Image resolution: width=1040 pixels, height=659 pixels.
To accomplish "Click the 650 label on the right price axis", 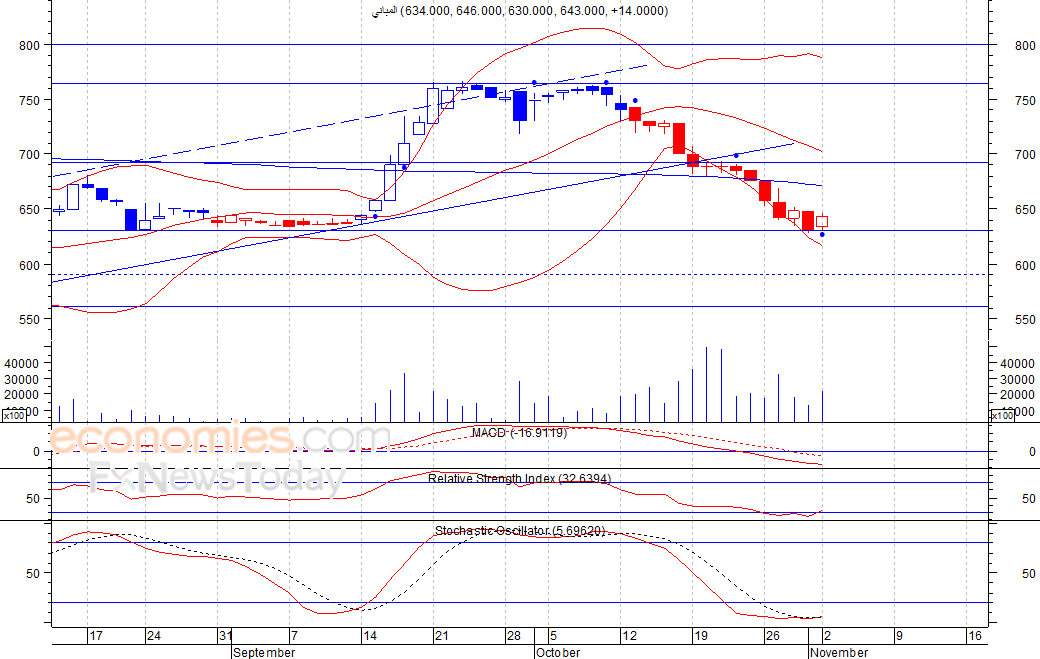I will tap(1025, 210).
